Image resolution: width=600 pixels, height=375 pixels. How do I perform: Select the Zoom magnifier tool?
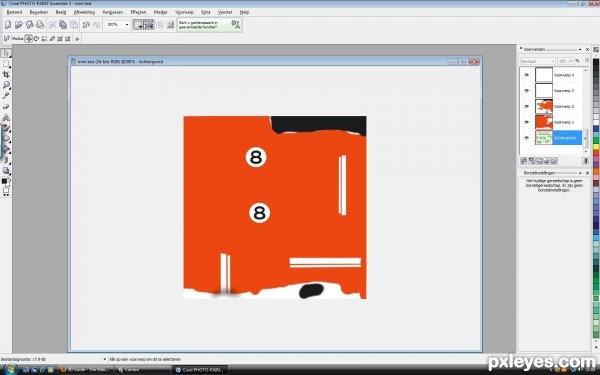point(6,85)
